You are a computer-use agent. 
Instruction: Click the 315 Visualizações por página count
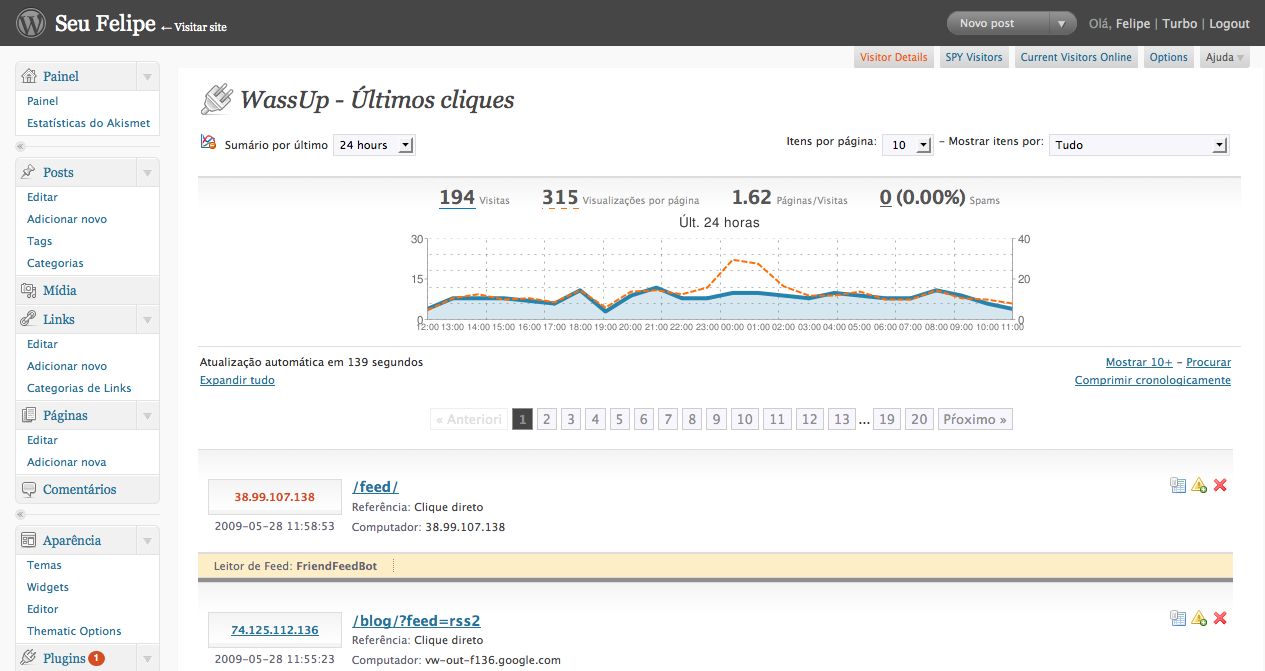pyautogui.click(x=560, y=197)
